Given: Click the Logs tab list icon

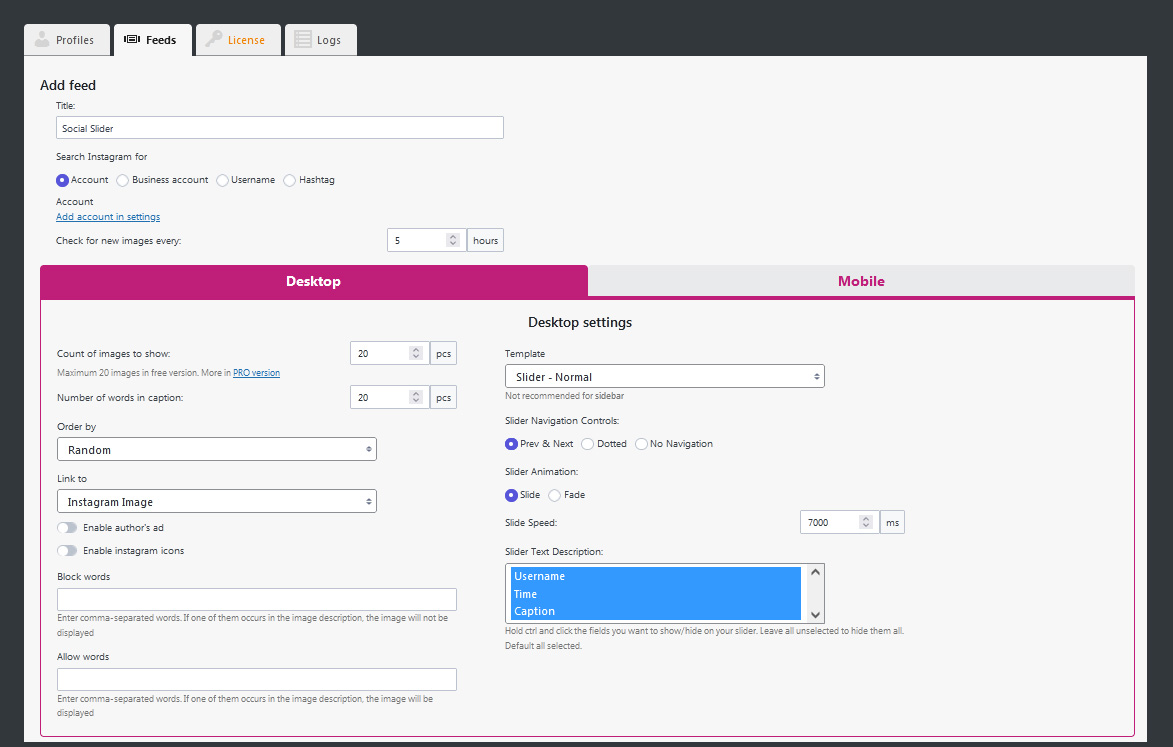Looking at the screenshot, I should [x=303, y=40].
